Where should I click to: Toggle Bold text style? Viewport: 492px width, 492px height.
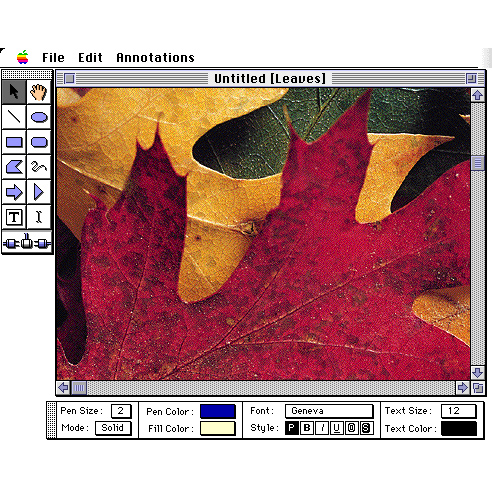point(307,428)
